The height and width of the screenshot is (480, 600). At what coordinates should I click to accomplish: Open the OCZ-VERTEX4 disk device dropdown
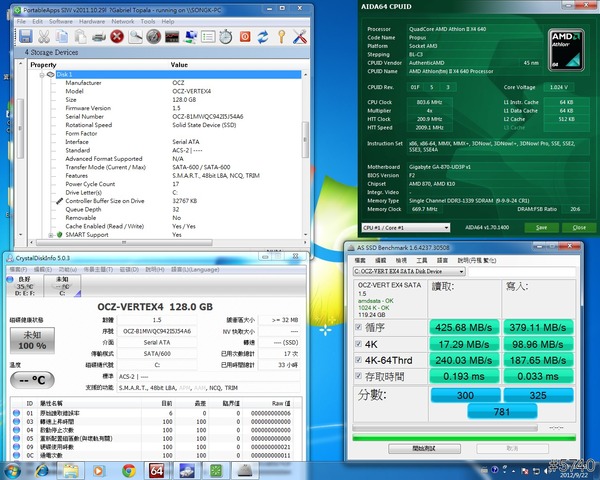click(409, 270)
